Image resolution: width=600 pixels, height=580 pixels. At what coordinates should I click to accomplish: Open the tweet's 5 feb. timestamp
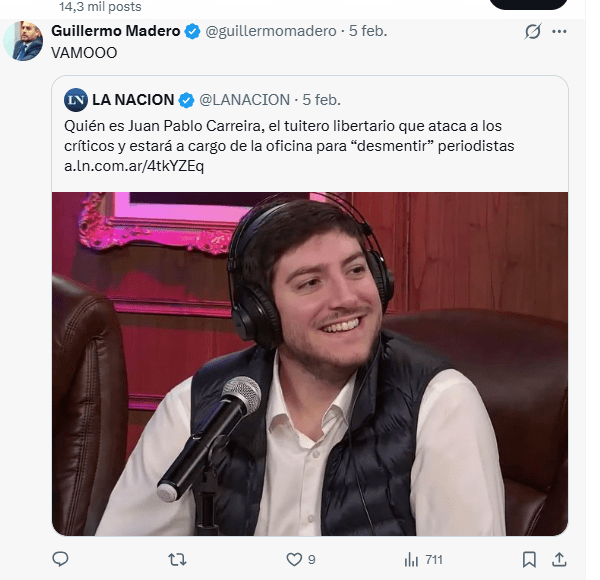pos(368,31)
